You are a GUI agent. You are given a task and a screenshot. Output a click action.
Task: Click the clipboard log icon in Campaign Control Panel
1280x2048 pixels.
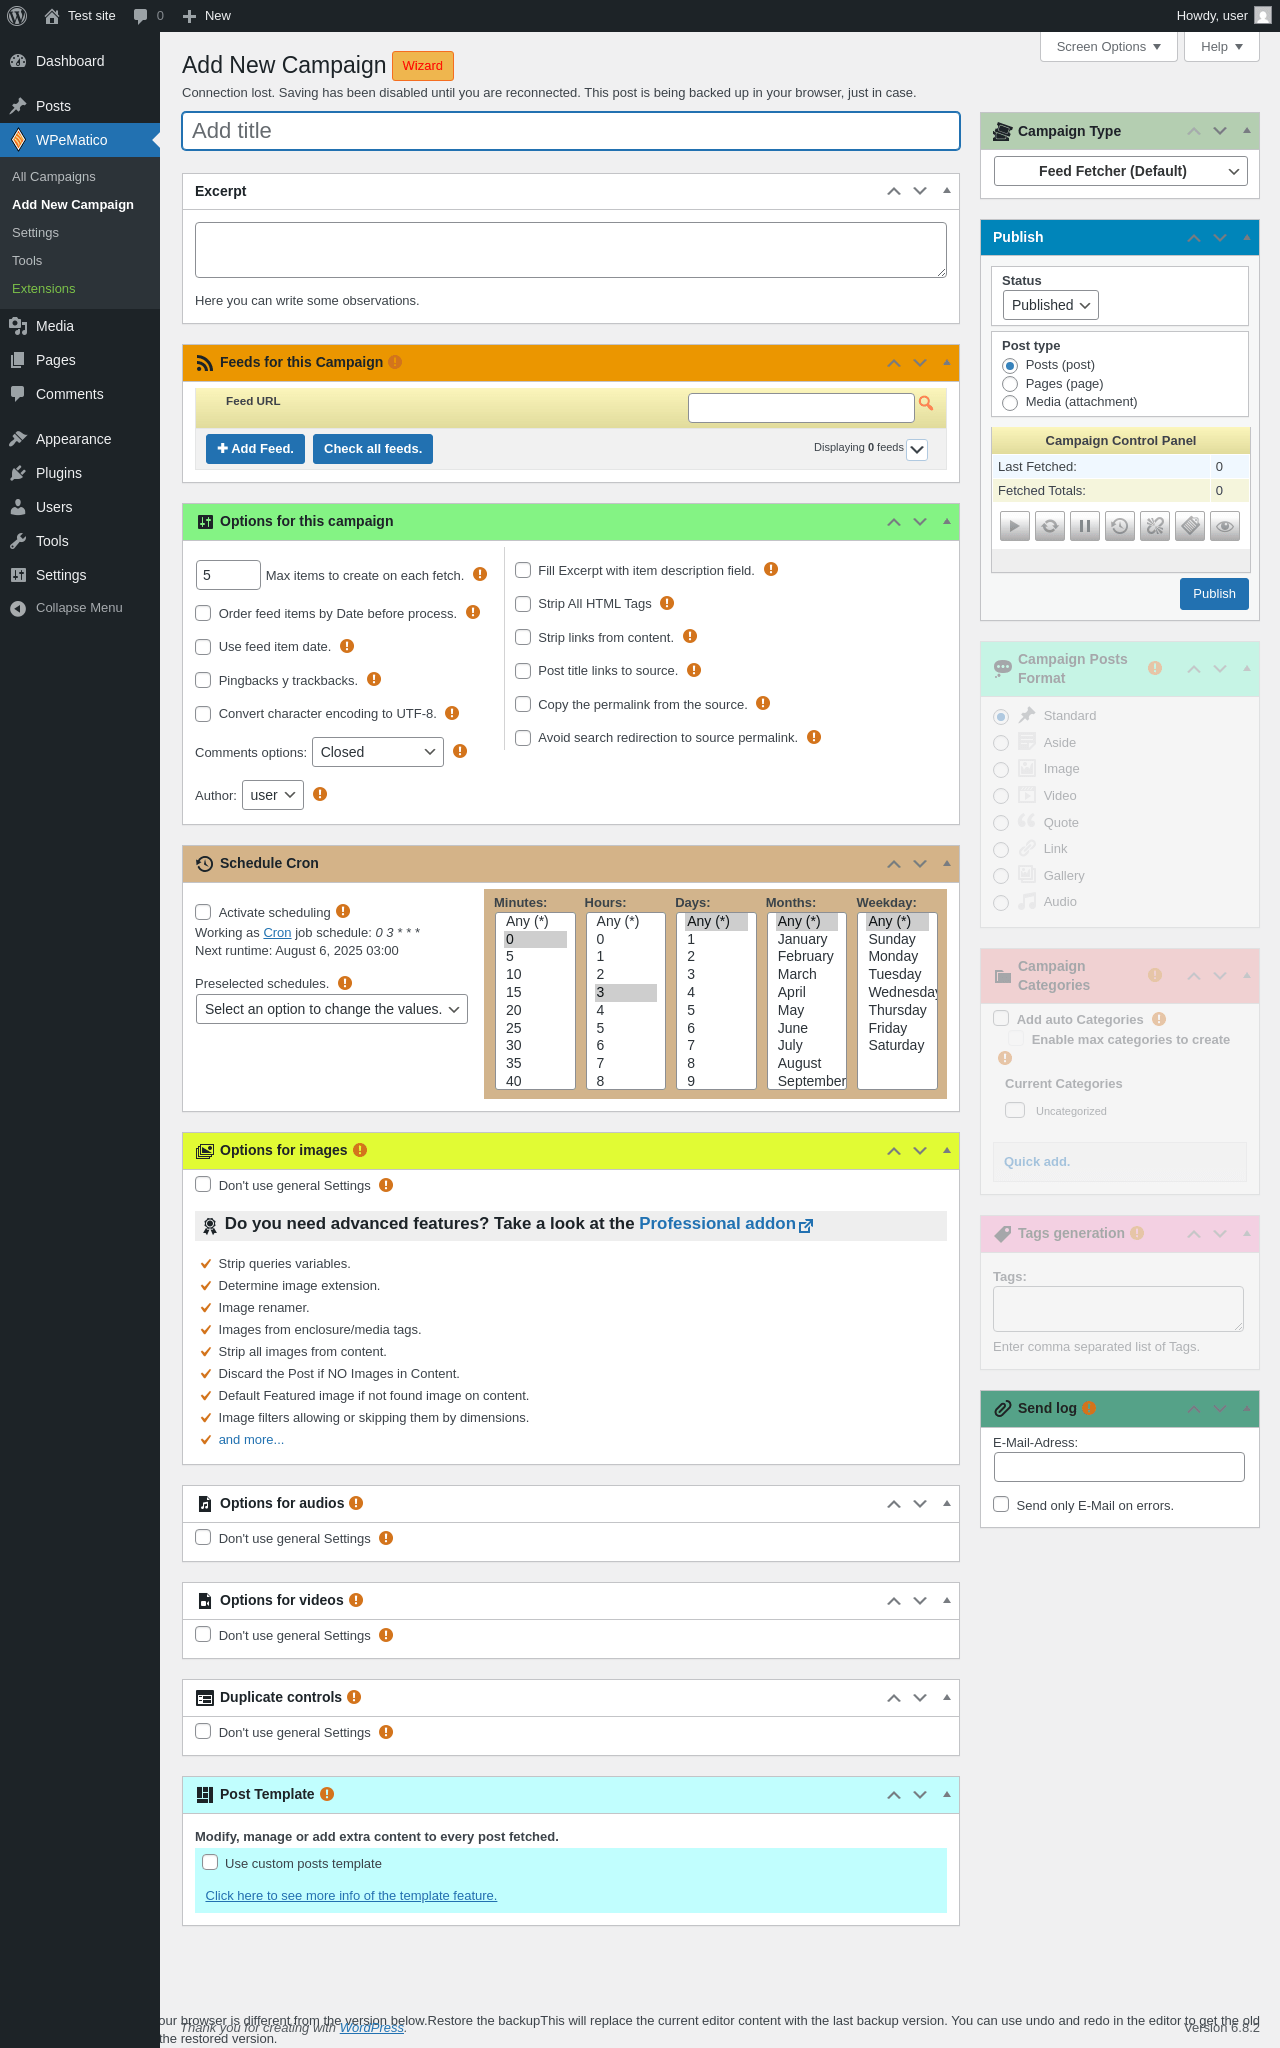pos(1190,525)
